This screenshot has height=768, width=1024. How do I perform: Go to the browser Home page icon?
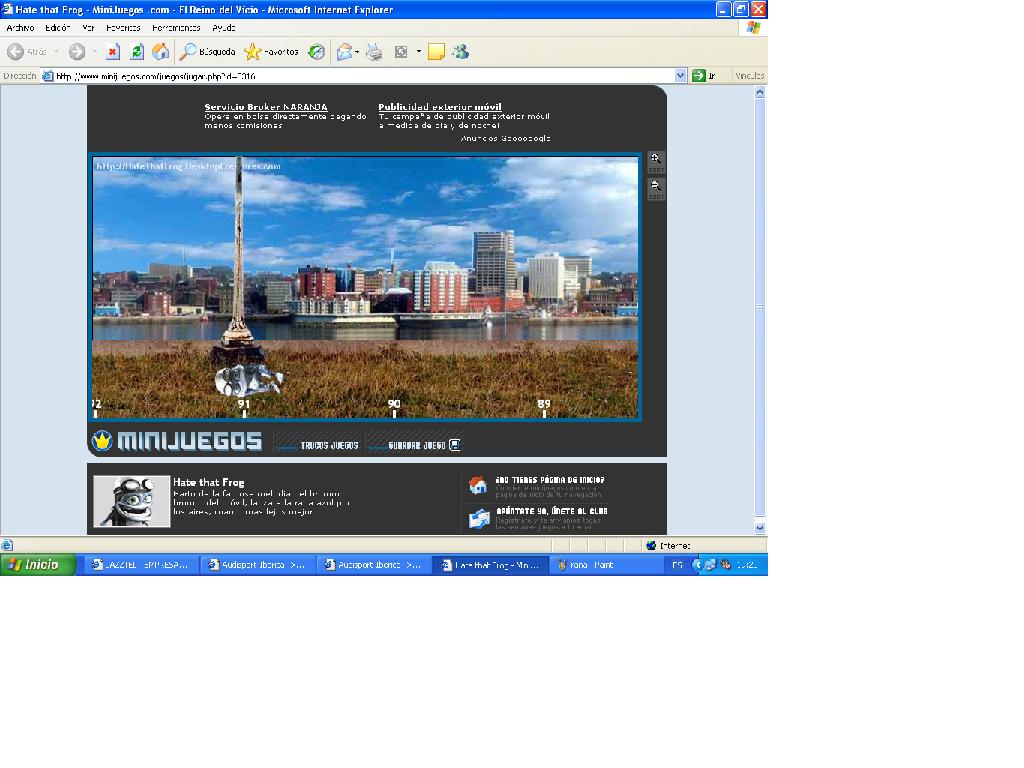pos(160,52)
